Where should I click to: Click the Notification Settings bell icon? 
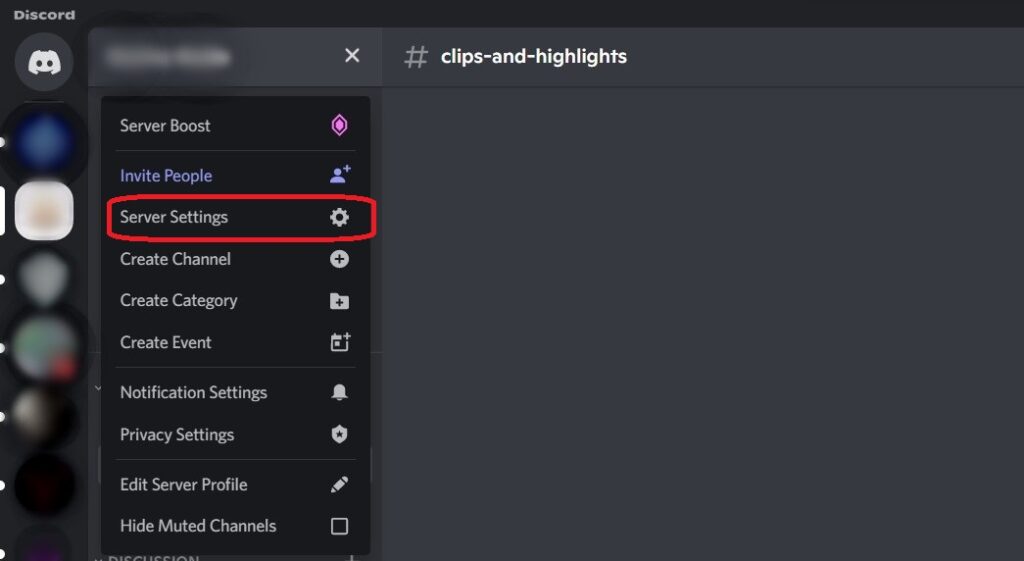pos(339,392)
